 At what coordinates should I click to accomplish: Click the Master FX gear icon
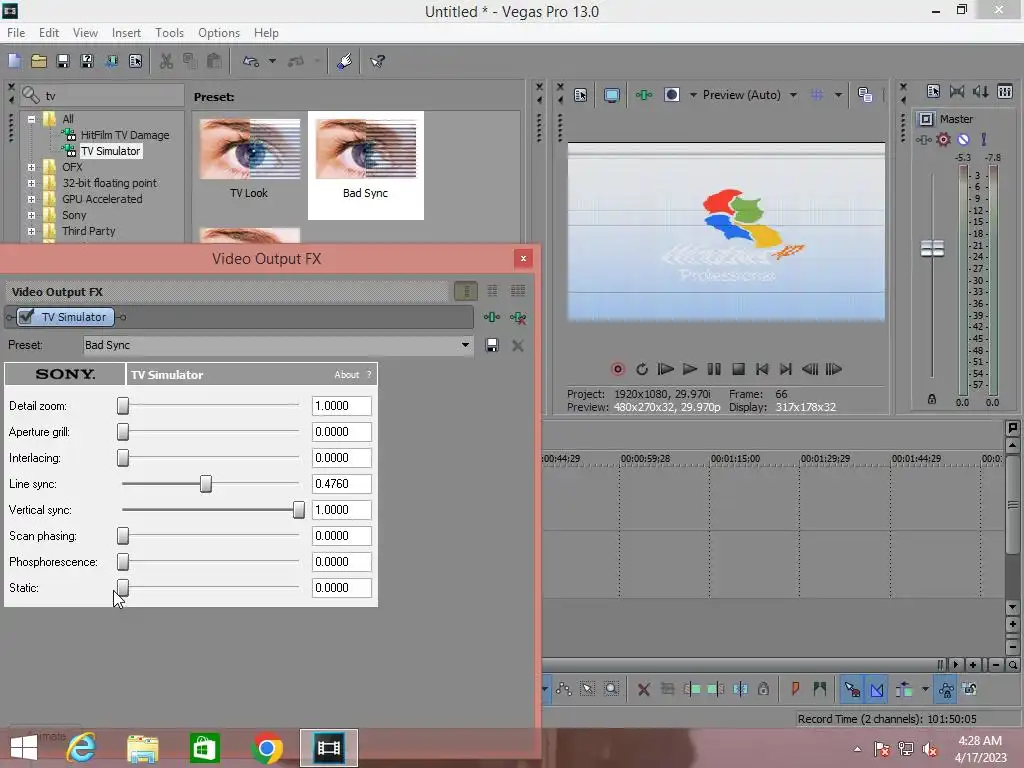[x=943, y=139]
